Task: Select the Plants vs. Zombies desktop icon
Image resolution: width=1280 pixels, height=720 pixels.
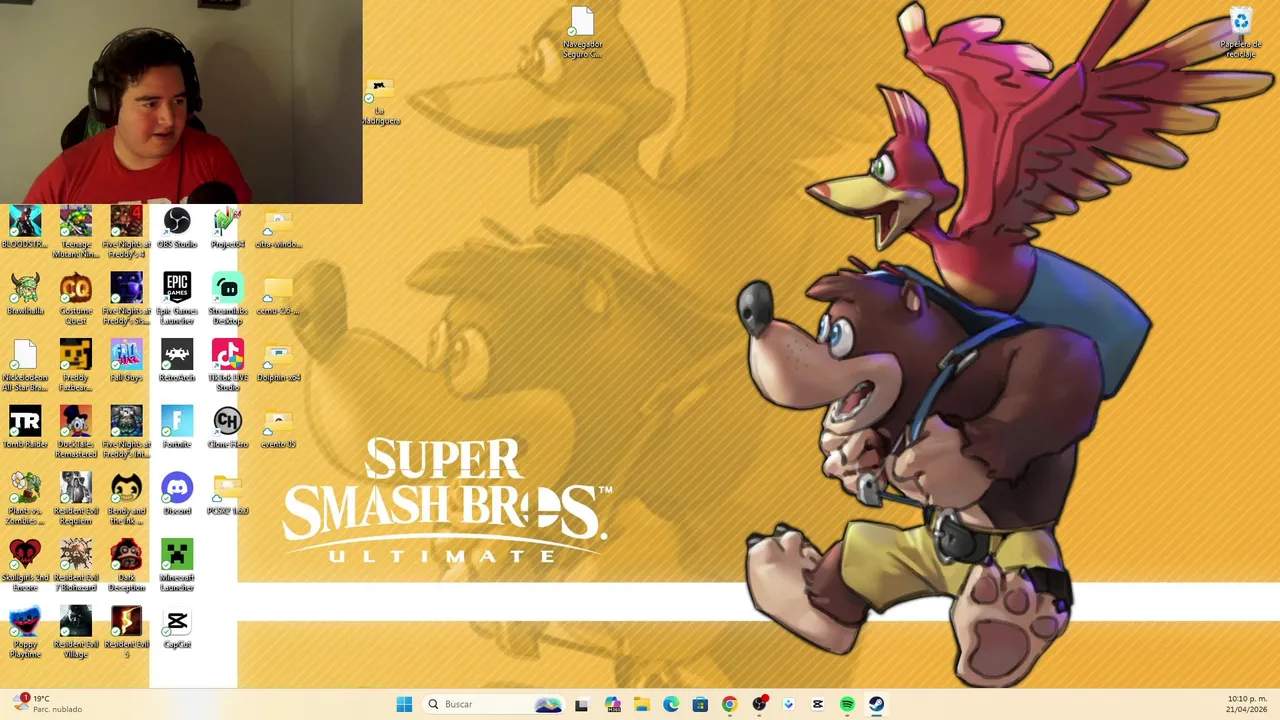Action: (25, 499)
